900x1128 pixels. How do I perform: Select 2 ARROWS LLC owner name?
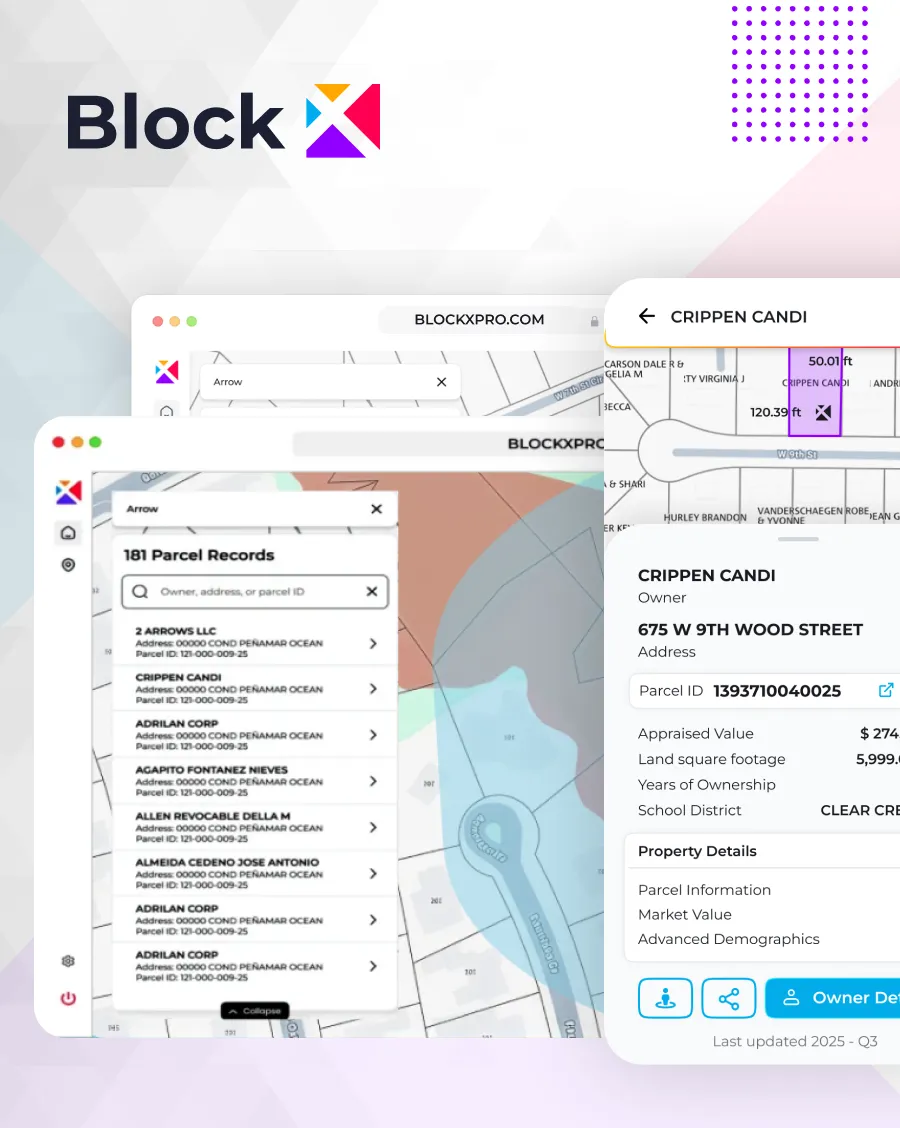pos(176,631)
